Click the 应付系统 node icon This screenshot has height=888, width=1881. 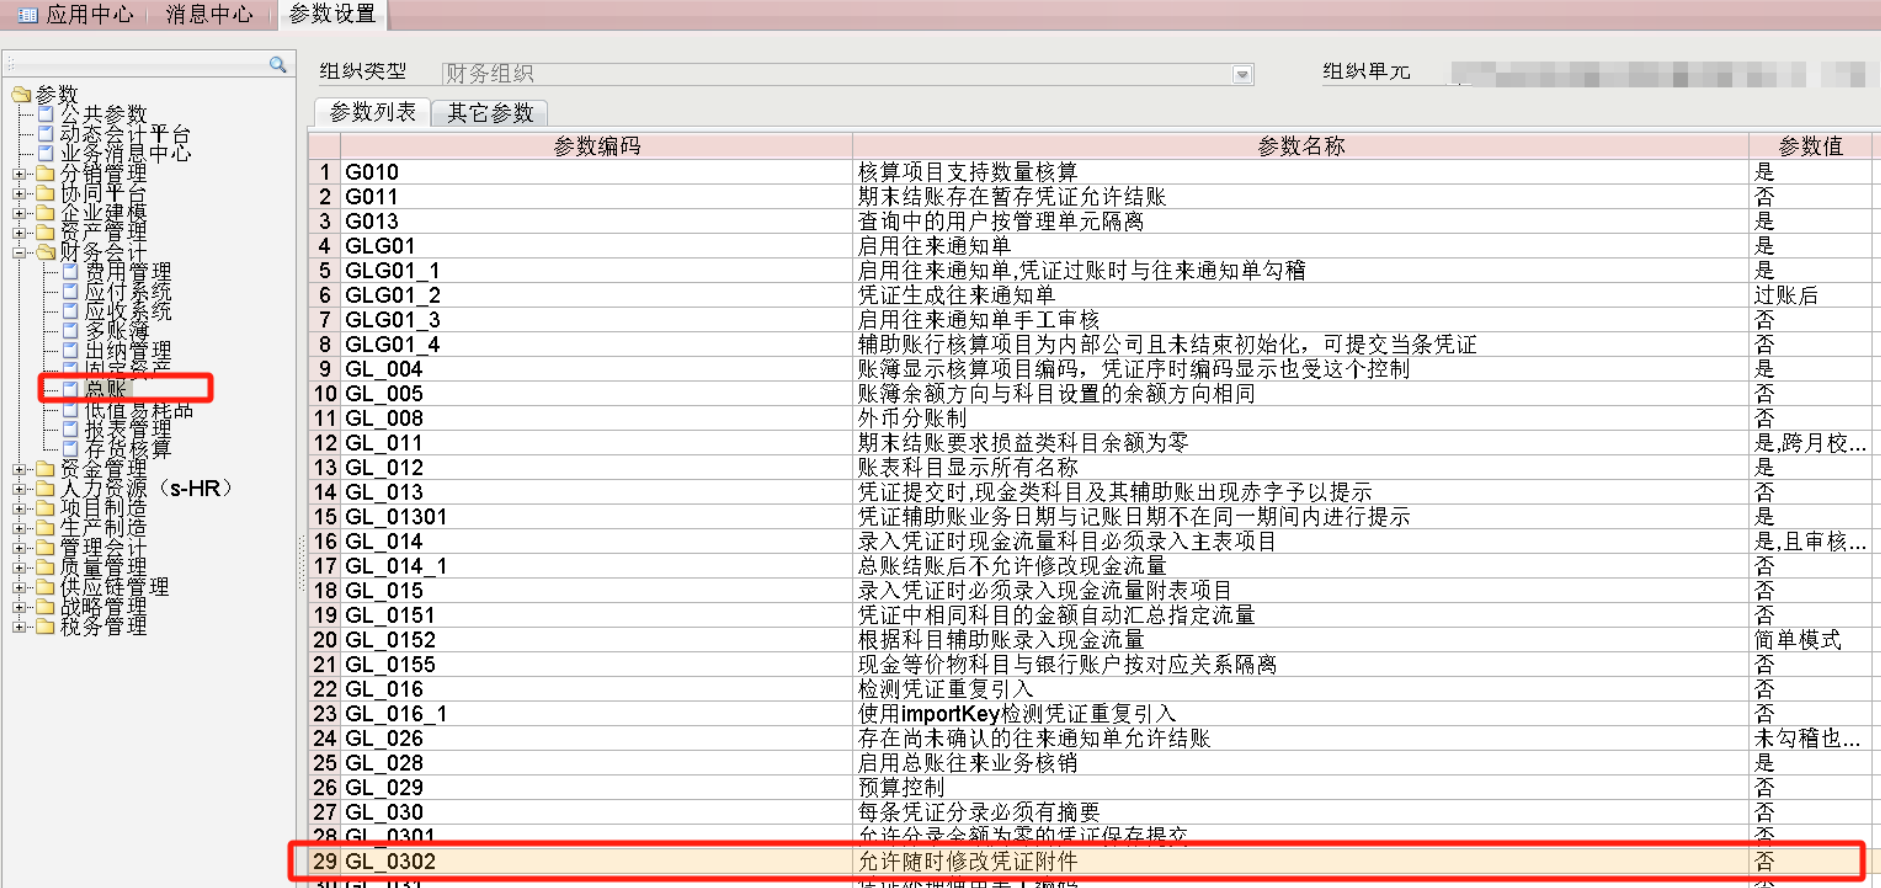pos(70,291)
